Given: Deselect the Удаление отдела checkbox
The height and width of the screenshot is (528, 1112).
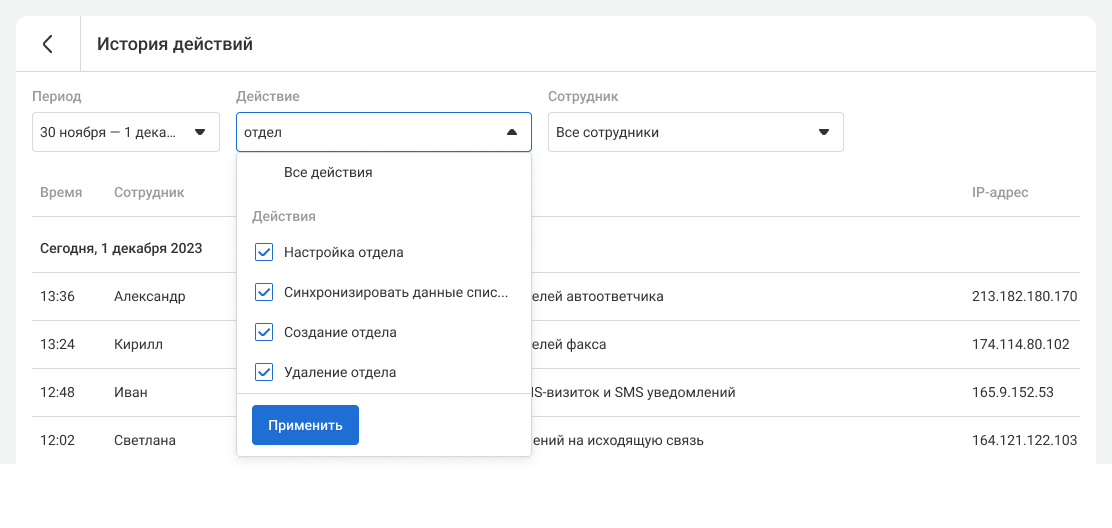Looking at the screenshot, I should click(264, 372).
